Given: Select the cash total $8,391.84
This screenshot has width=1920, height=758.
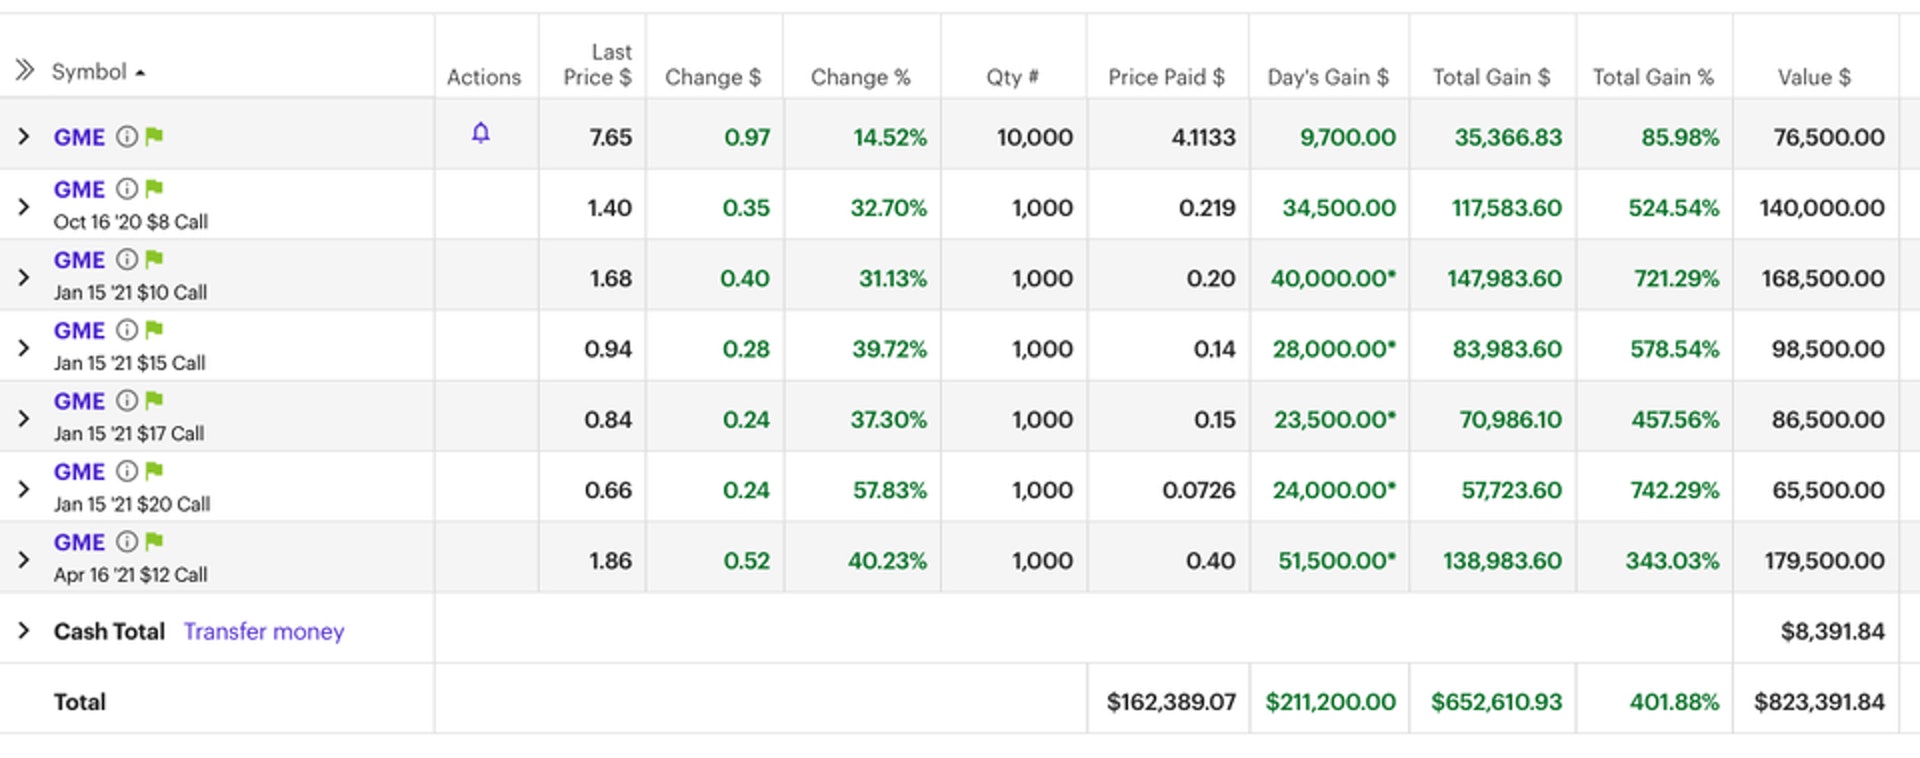Looking at the screenshot, I should coord(1832,631).
